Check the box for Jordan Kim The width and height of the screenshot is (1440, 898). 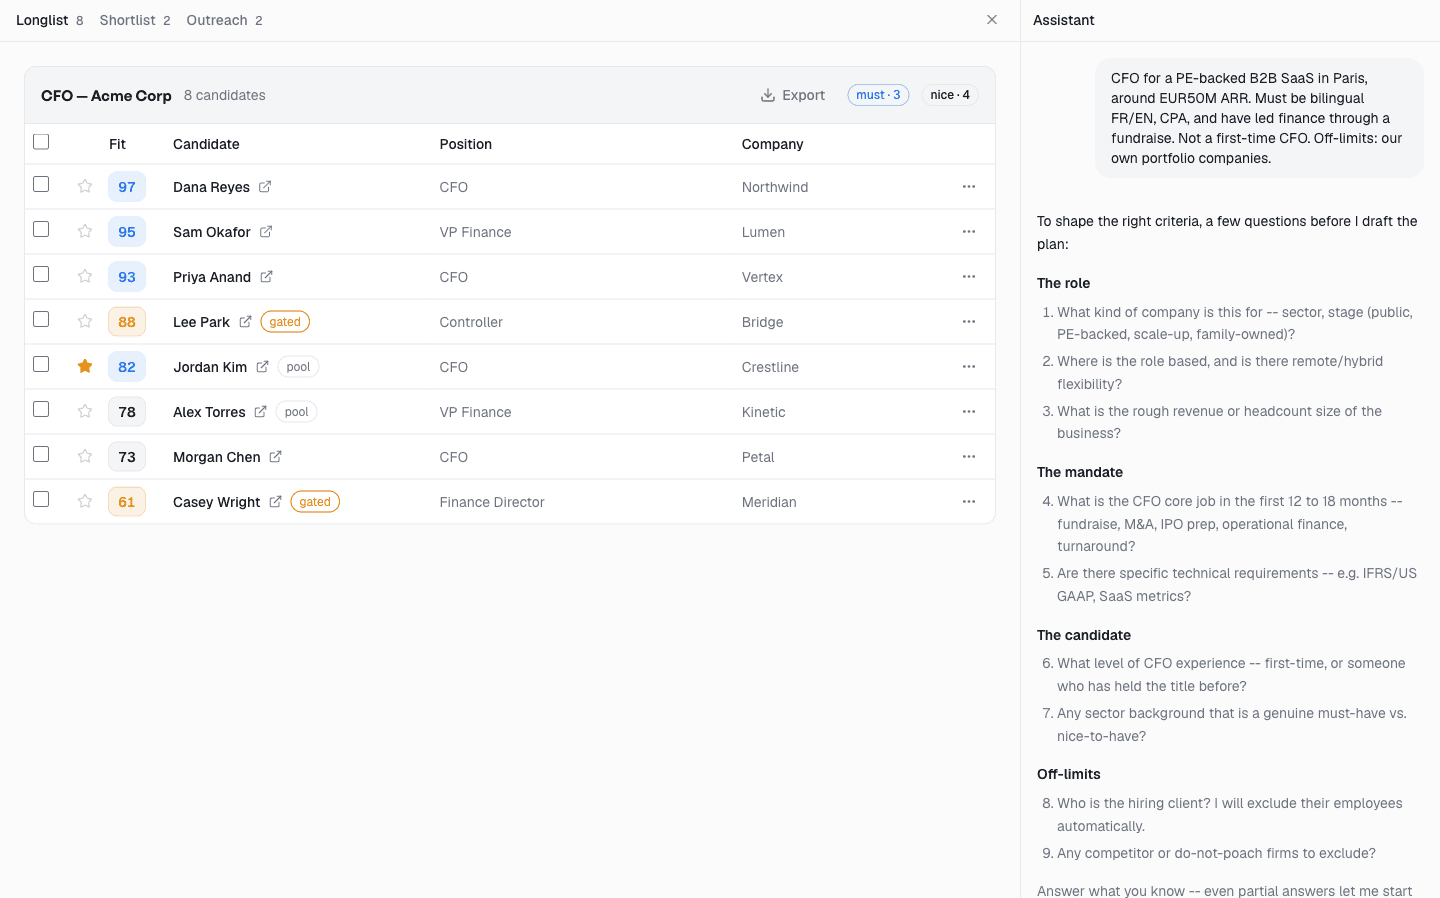point(41,364)
